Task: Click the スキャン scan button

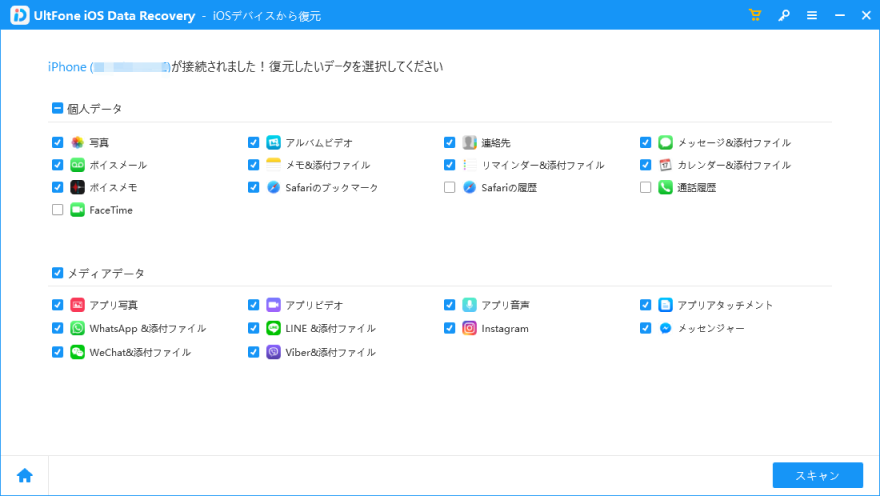Action: coord(818,475)
